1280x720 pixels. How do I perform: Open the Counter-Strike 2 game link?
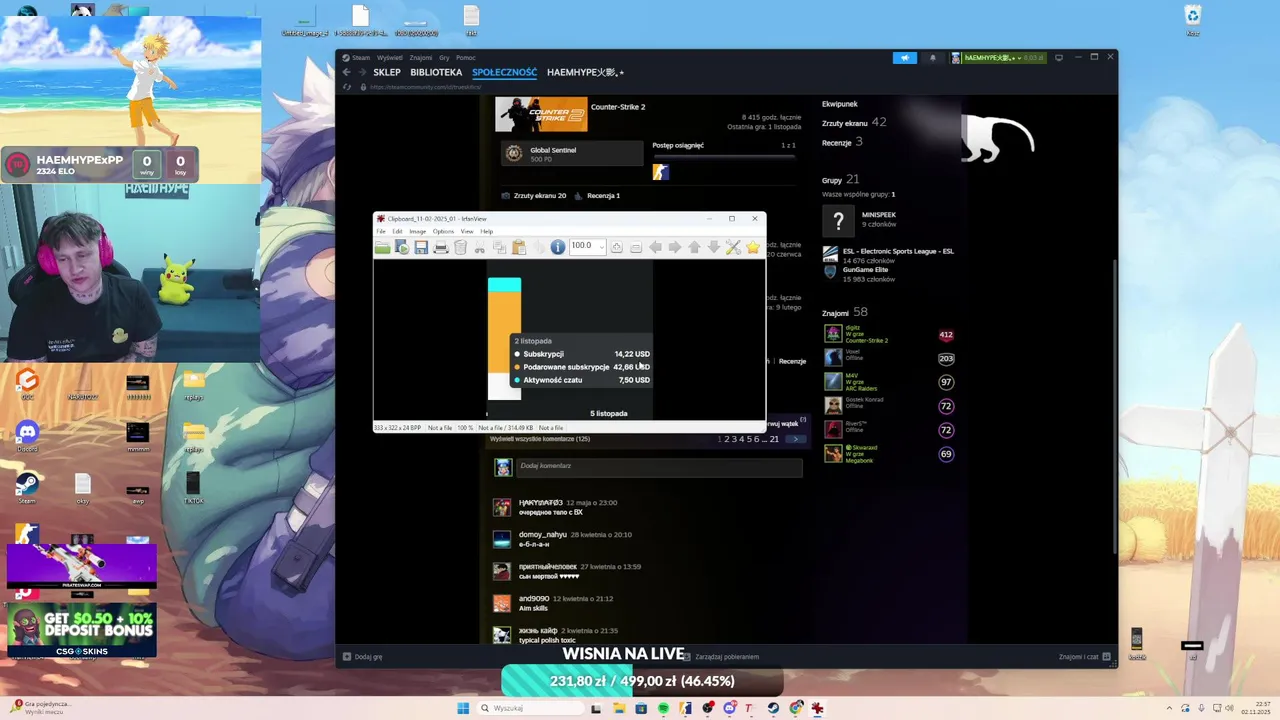(618, 107)
